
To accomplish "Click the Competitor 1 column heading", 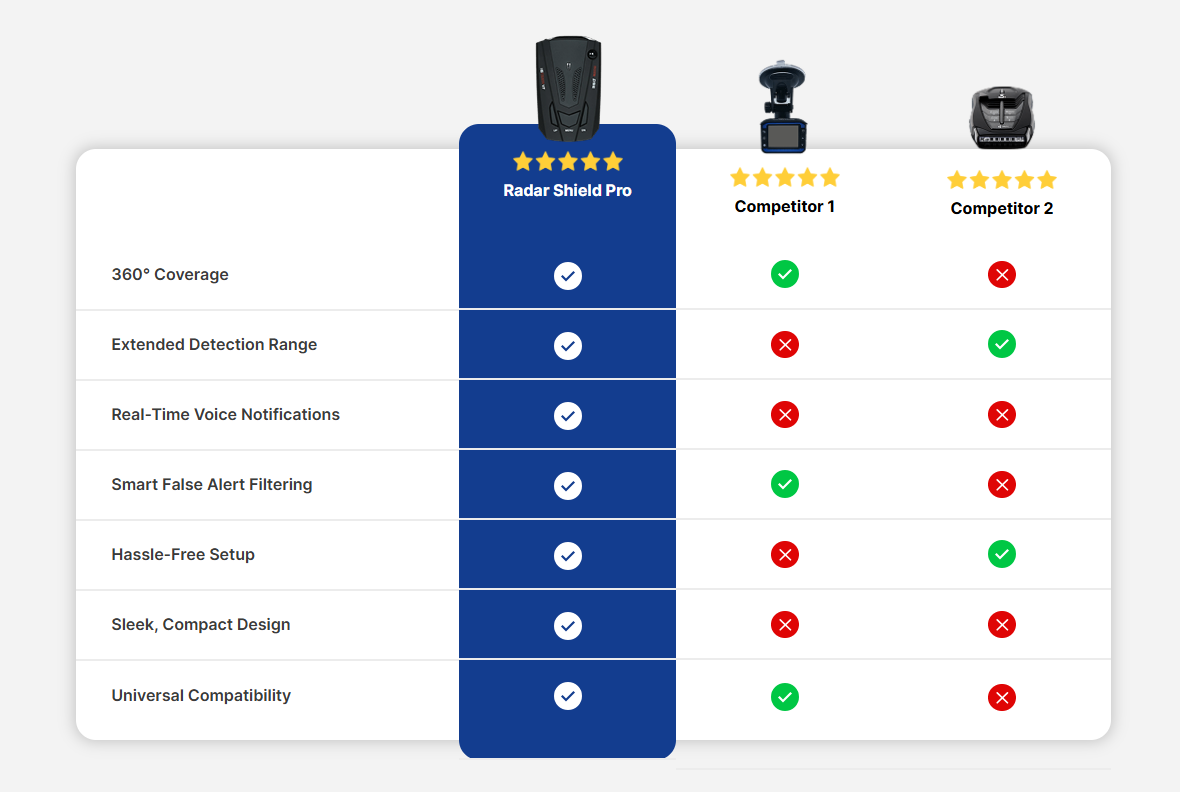I will pyautogui.click(x=785, y=206).
